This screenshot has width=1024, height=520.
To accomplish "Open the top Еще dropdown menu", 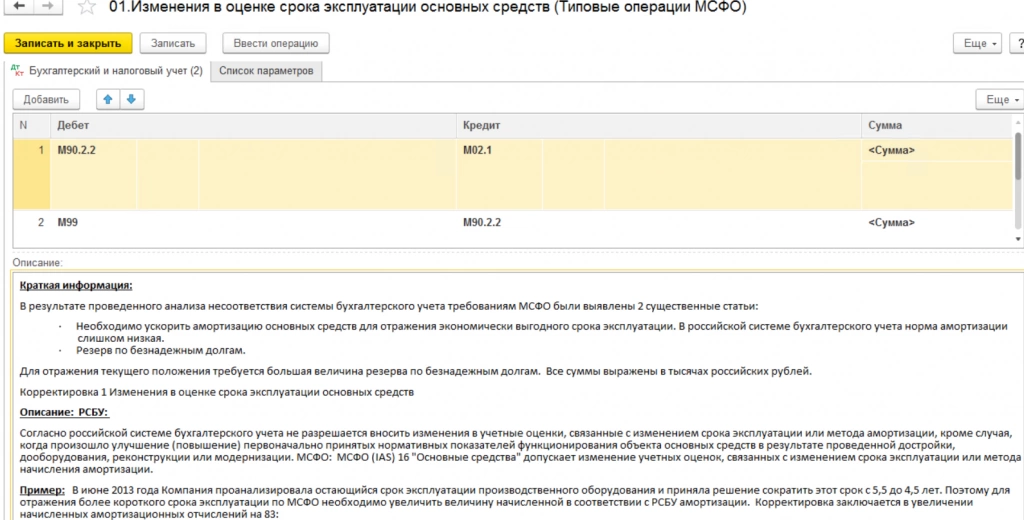I will tap(977, 43).
